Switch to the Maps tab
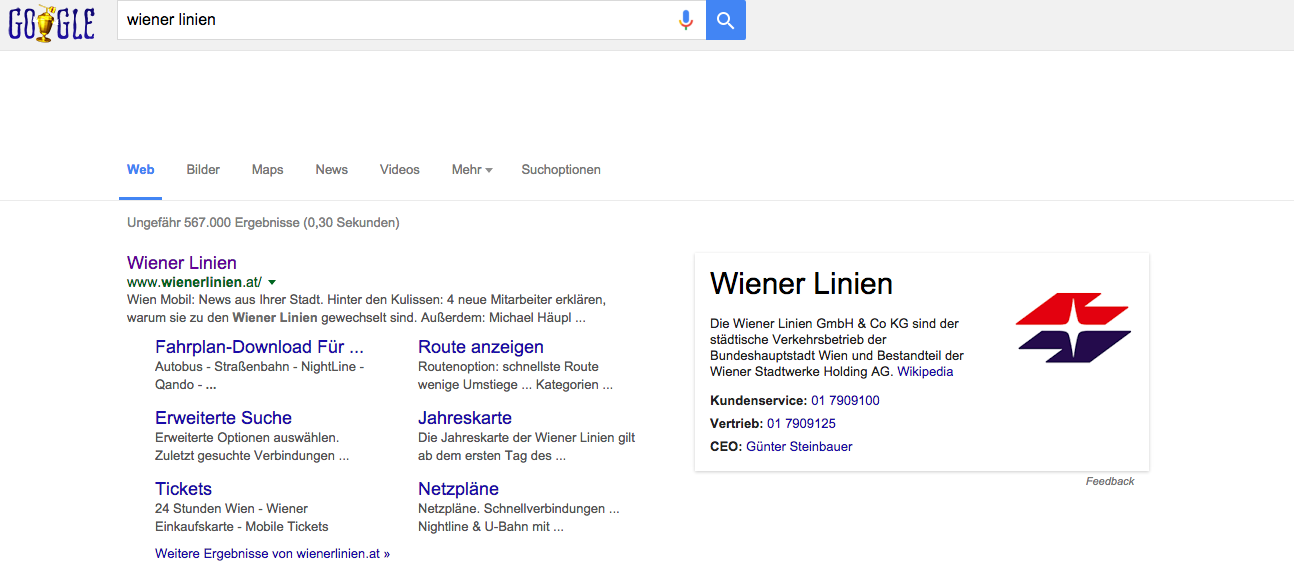The width and height of the screenshot is (1294, 580). [x=268, y=170]
